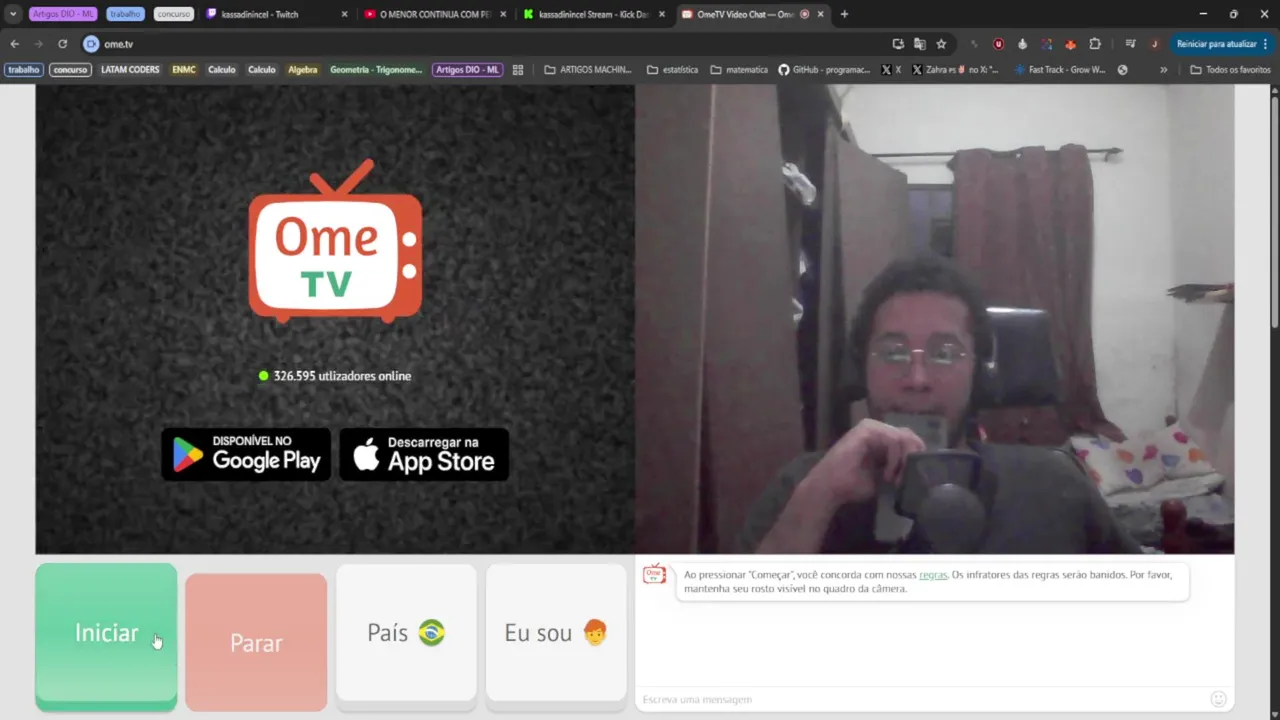The width and height of the screenshot is (1280, 720).
Task: Click the ome.tv address bar
Action: tap(480, 44)
